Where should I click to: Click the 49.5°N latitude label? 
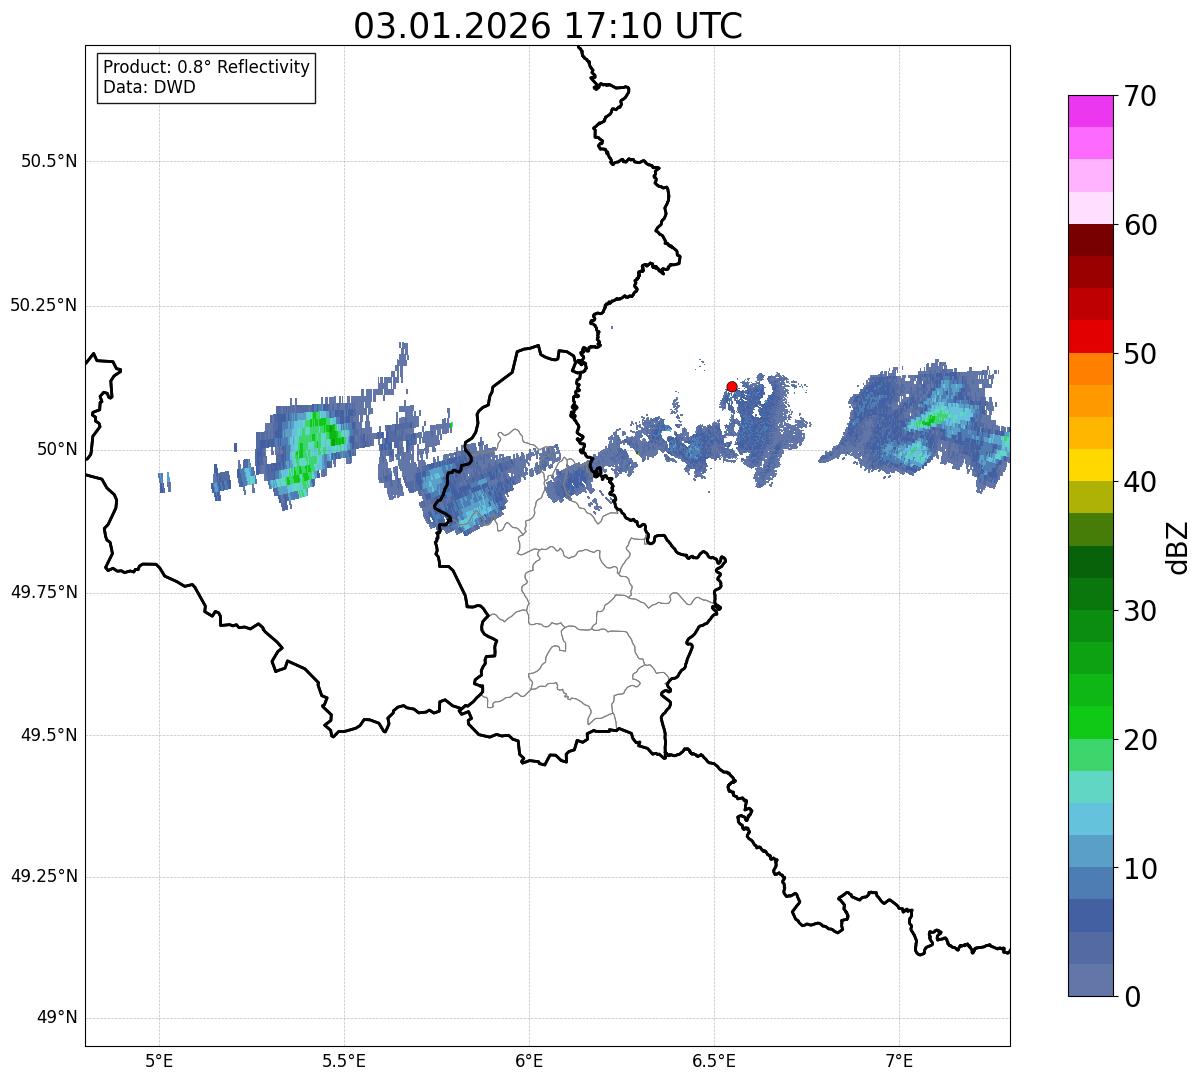(49, 735)
